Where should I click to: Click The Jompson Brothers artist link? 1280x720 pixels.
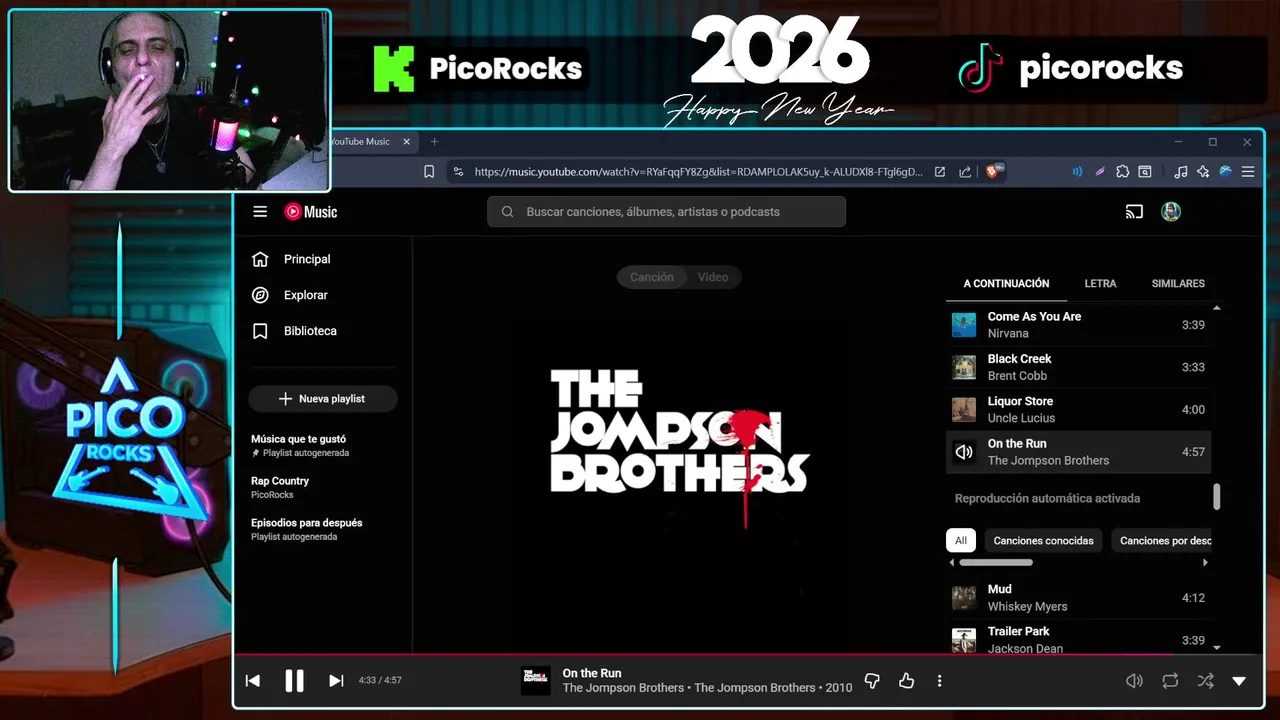click(623, 688)
